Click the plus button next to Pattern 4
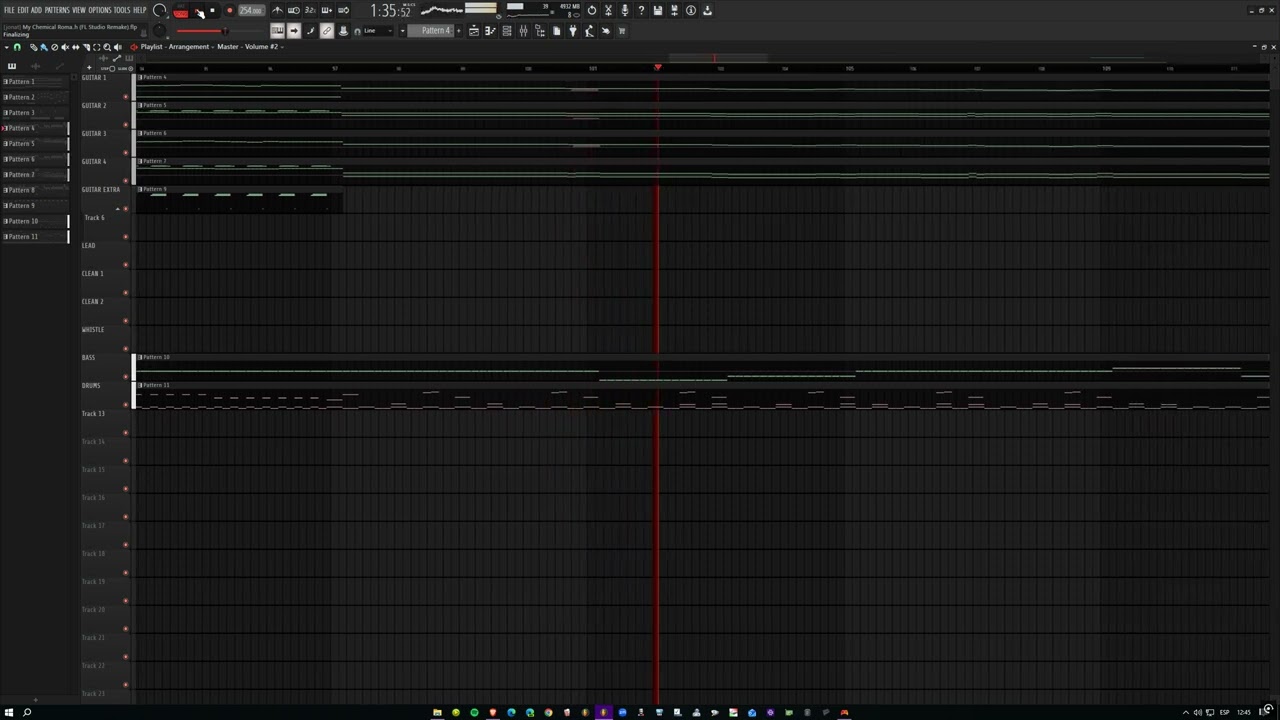 click(458, 31)
